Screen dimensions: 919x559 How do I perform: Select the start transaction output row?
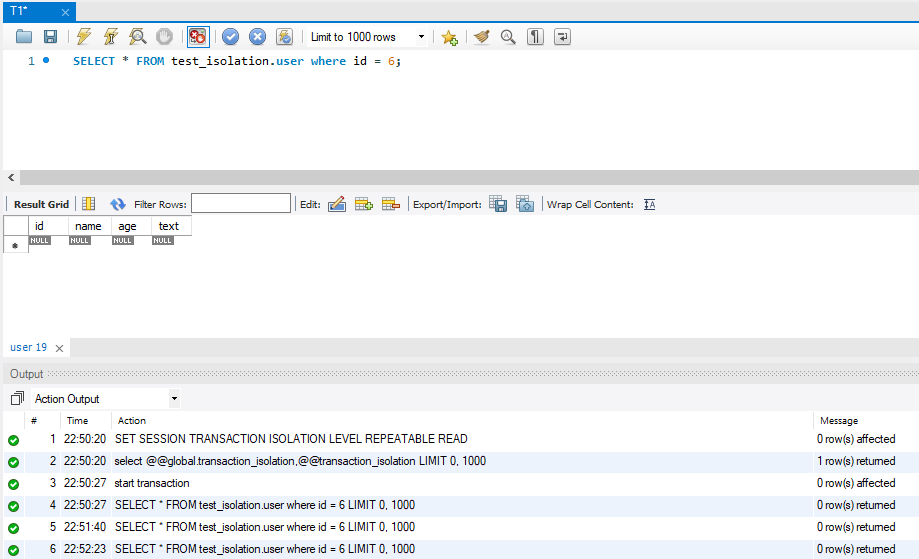point(461,483)
